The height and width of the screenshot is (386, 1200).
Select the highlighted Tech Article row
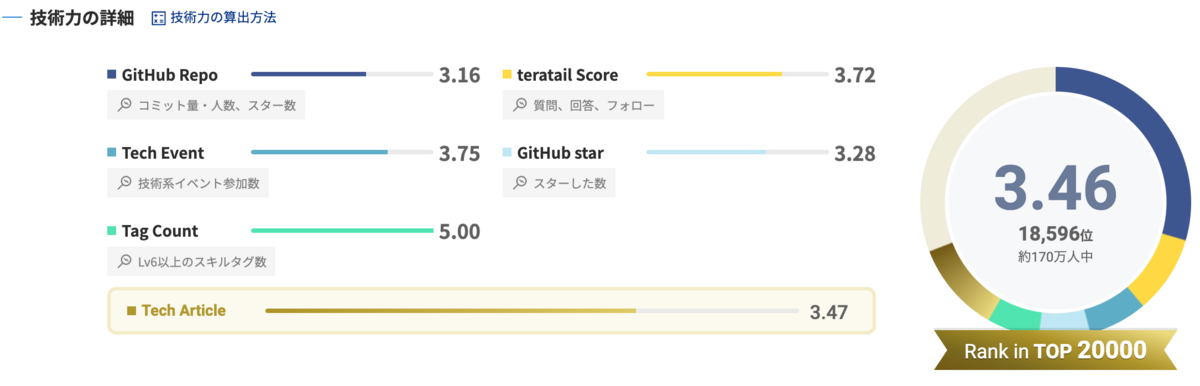(491, 311)
